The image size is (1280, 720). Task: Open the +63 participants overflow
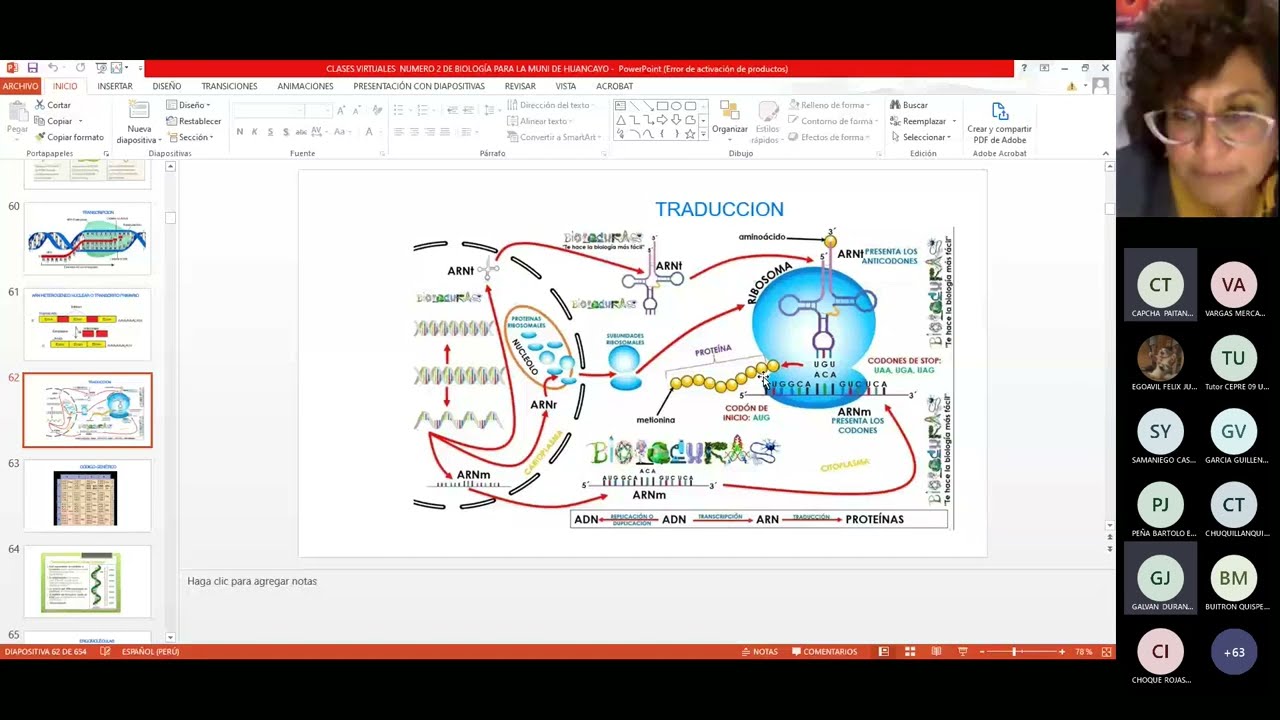click(1234, 652)
